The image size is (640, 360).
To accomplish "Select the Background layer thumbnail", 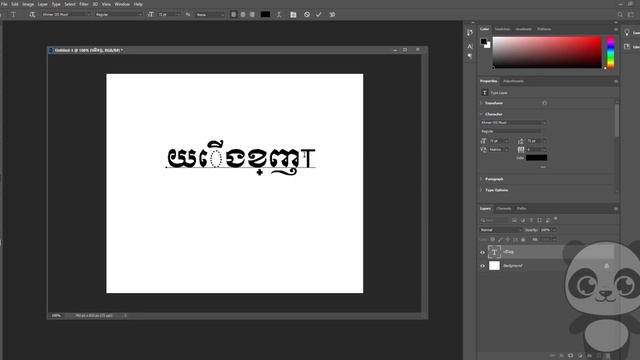I will (494, 266).
